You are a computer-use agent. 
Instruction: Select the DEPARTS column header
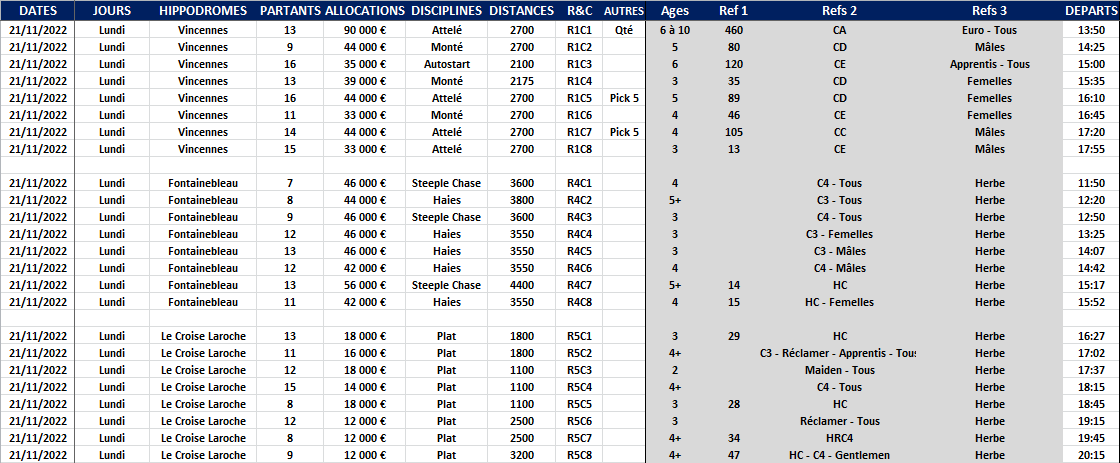(x=1091, y=11)
